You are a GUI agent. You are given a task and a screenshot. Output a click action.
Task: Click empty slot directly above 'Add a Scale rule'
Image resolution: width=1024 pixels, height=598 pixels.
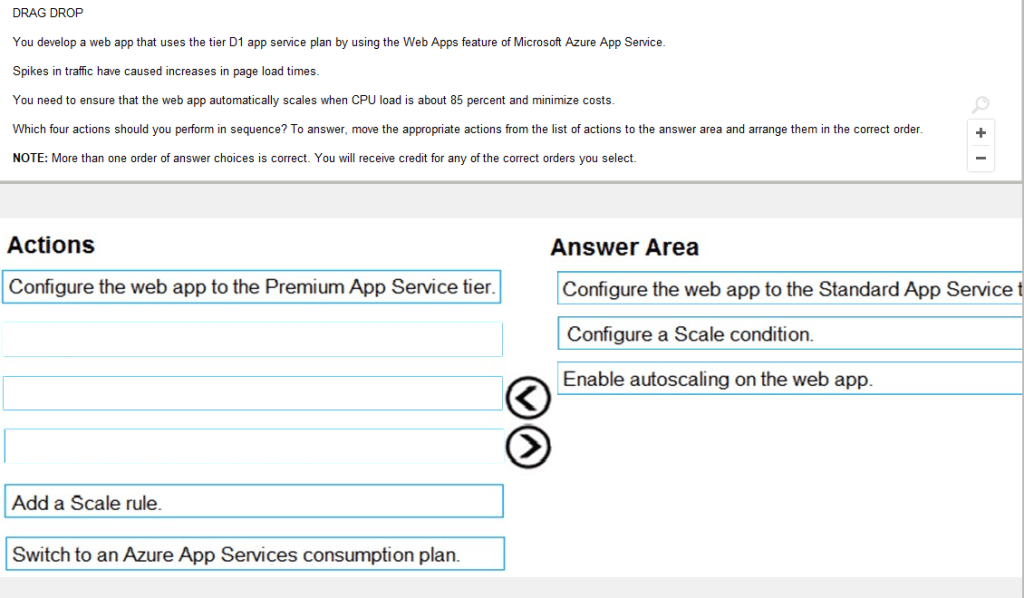[x=252, y=446]
